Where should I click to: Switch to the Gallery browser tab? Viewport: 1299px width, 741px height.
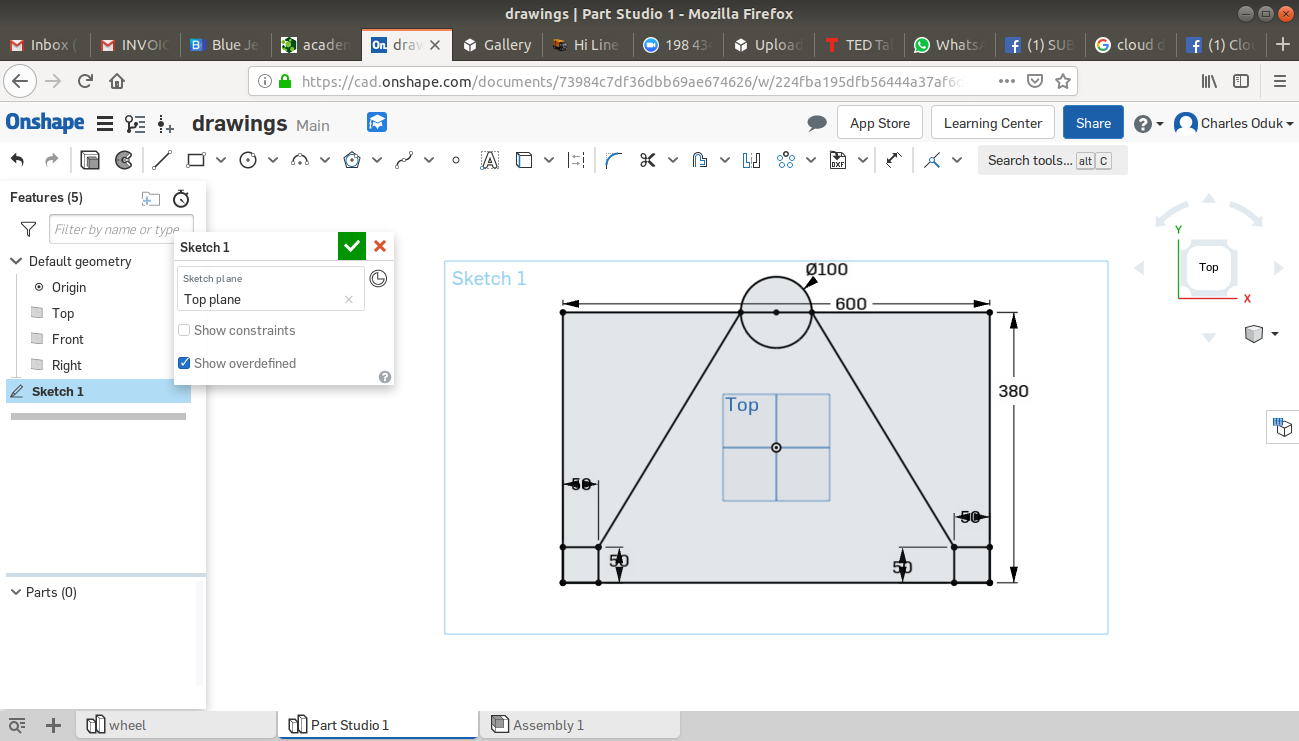click(497, 45)
